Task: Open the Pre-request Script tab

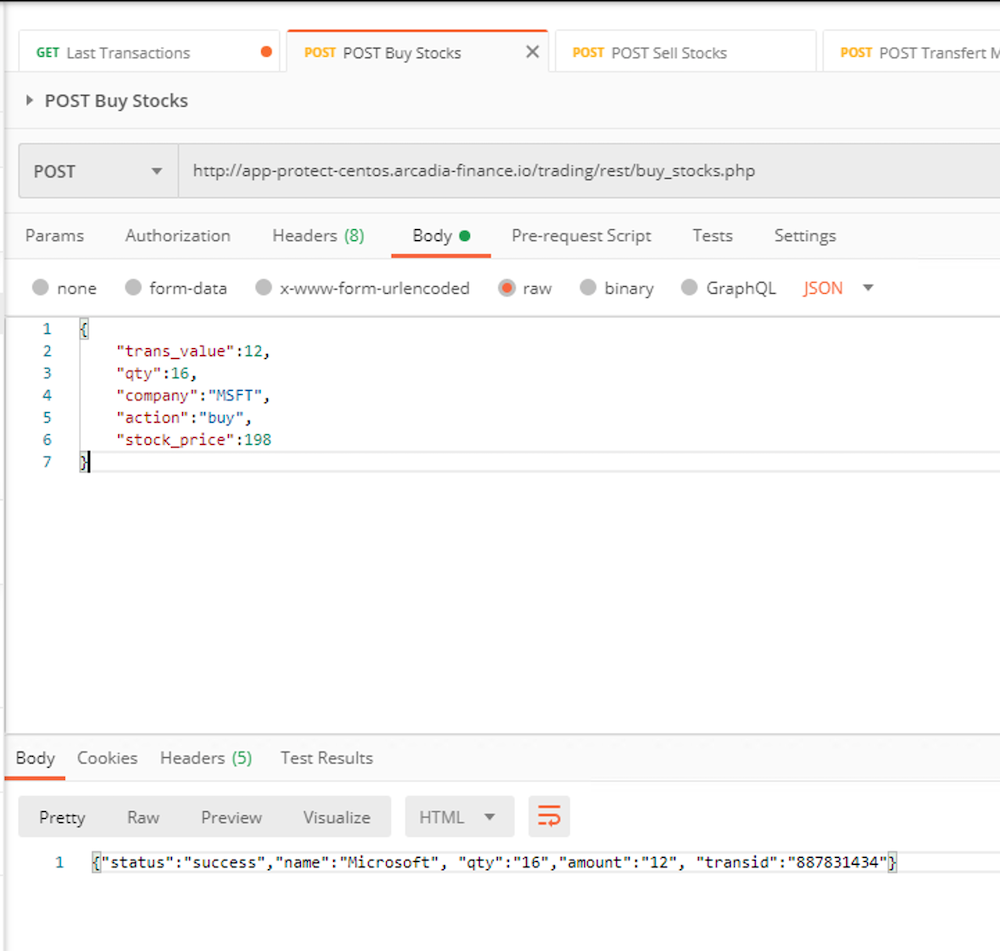Action: (581, 235)
